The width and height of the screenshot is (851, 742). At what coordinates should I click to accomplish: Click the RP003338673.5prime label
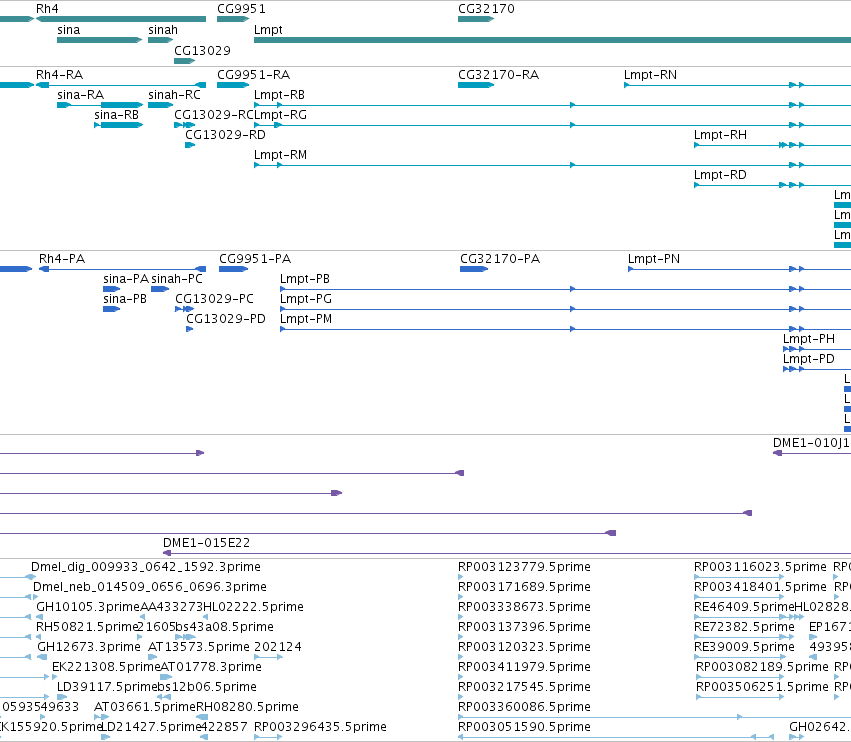click(x=524, y=607)
